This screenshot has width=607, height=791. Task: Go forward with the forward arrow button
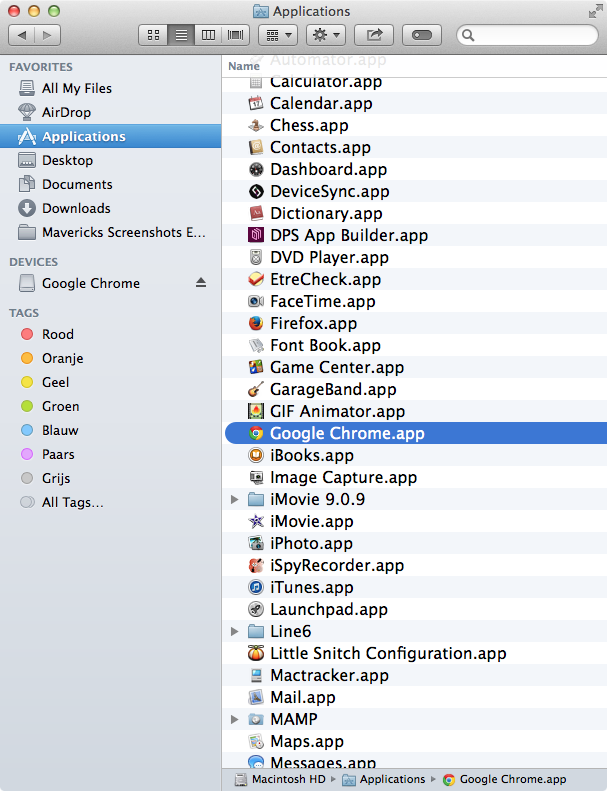47,35
